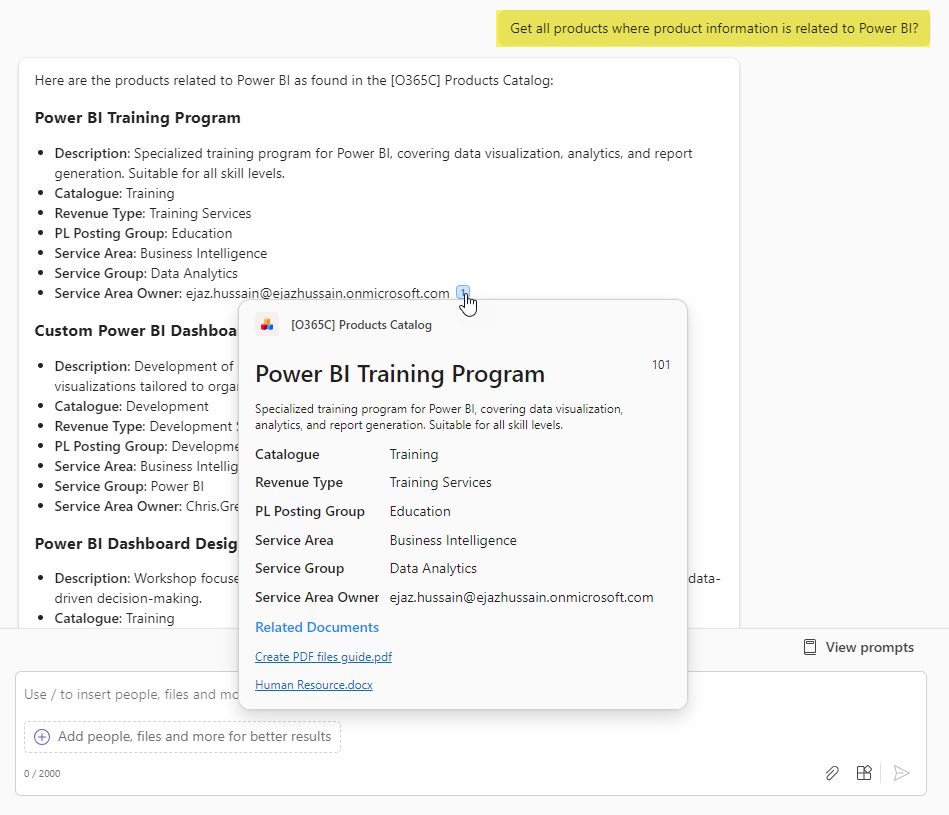
Task: Click Revenue Type: Training Services bullet
Action: tap(153, 214)
